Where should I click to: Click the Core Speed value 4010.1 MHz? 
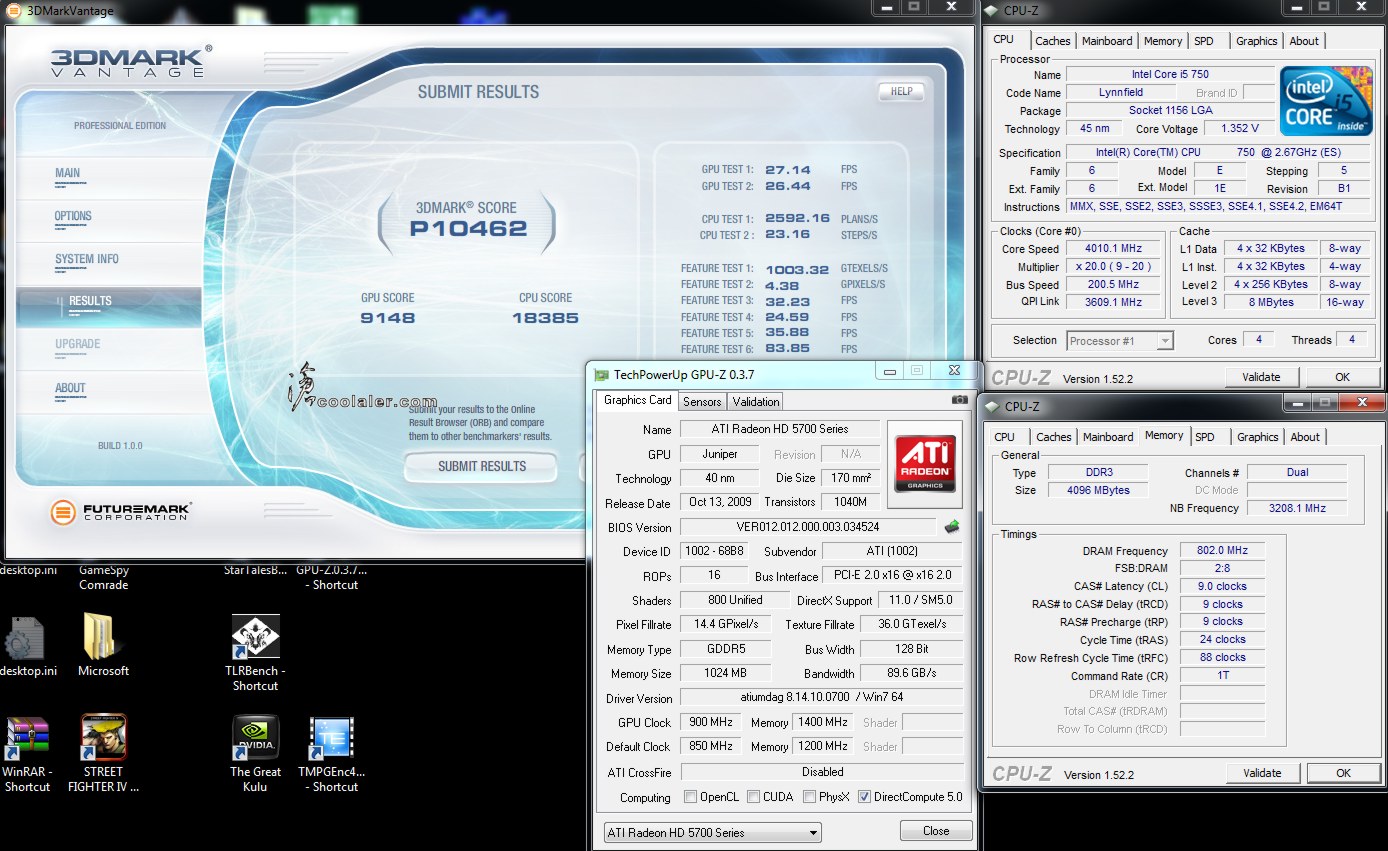tap(1113, 249)
